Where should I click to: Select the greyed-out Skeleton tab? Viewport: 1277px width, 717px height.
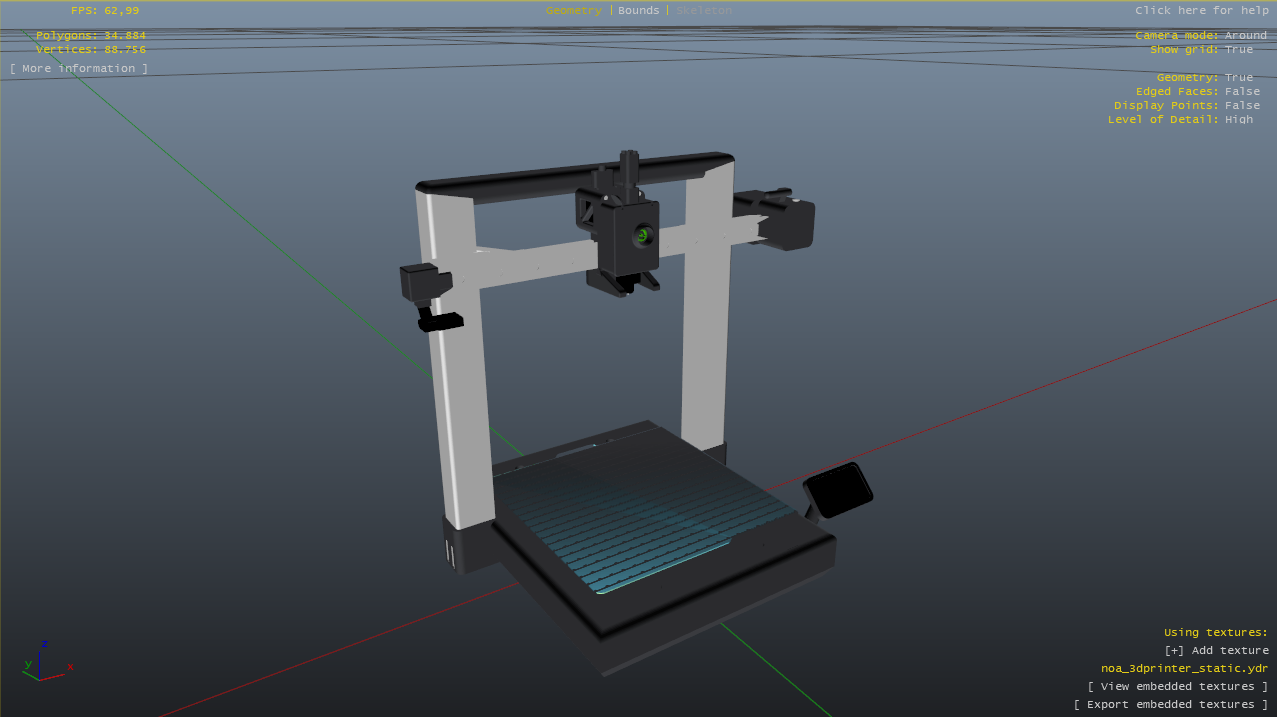click(x=704, y=10)
